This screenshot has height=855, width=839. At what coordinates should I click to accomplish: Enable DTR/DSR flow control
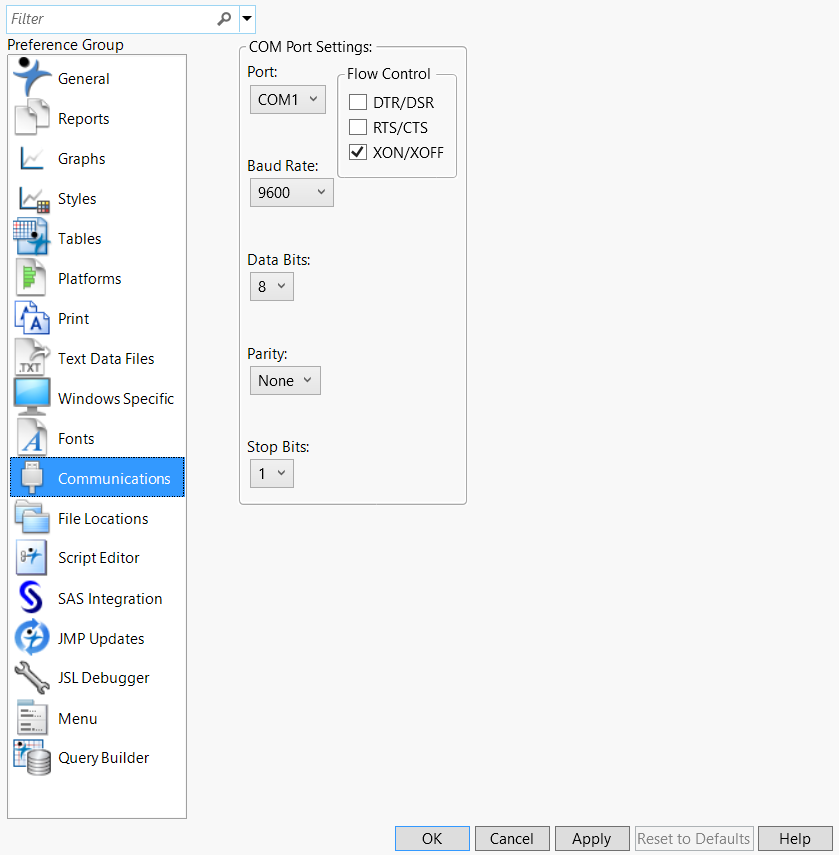(358, 102)
